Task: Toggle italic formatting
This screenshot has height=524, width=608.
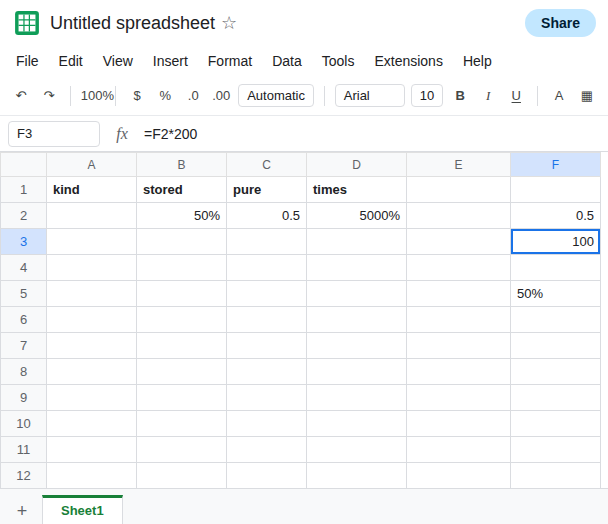Action: click(x=488, y=95)
